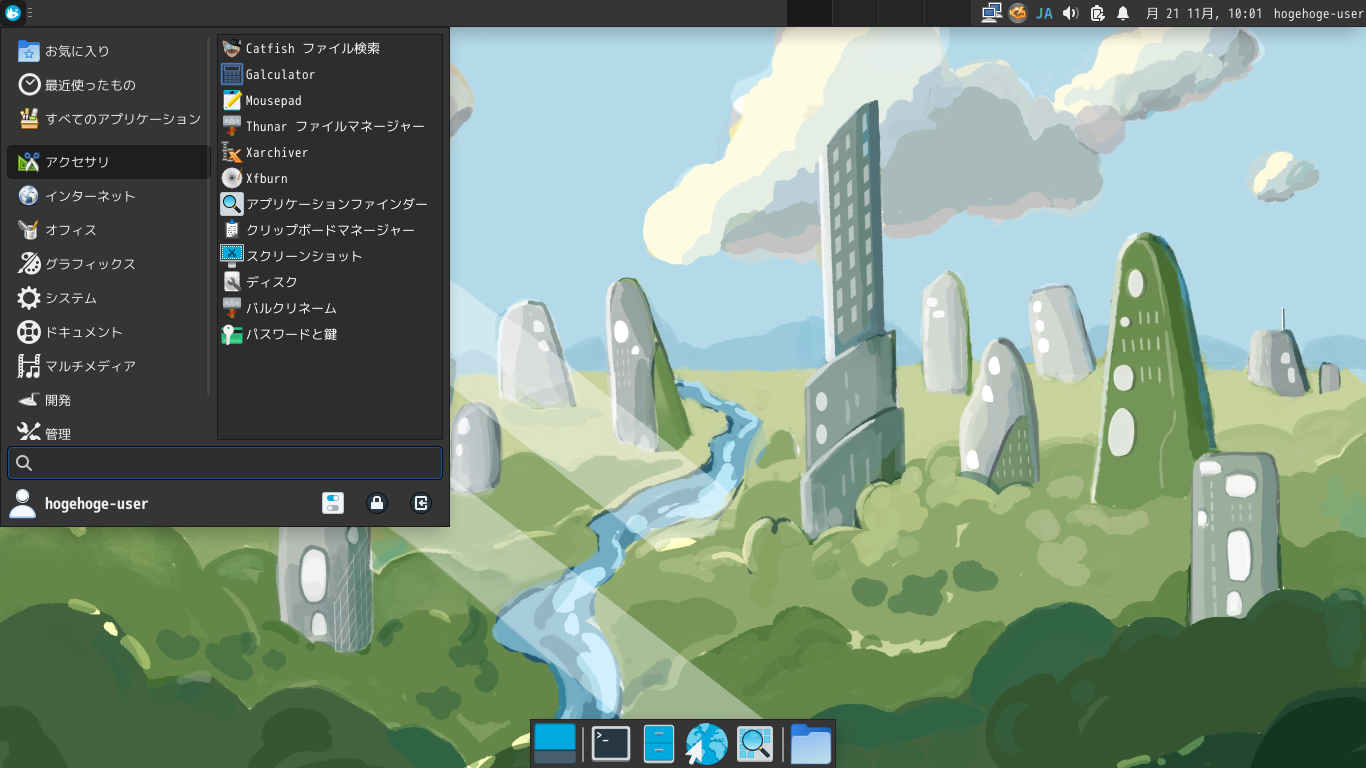Click the log out button in menu
This screenshot has height=768, width=1366.
pyautogui.click(x=421, y=503)
